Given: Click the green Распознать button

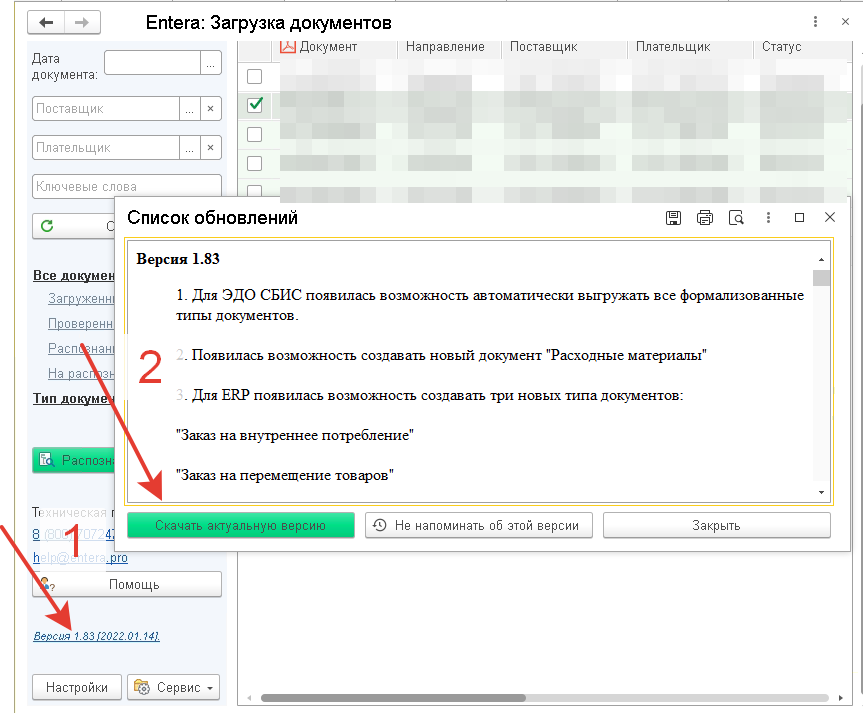Looking at the screenshot, I should click(x=74, y=460).
